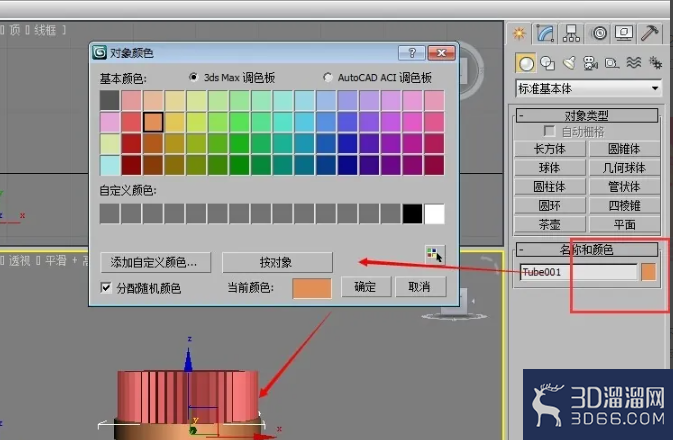Click the 管状体 button

[624, 187]
